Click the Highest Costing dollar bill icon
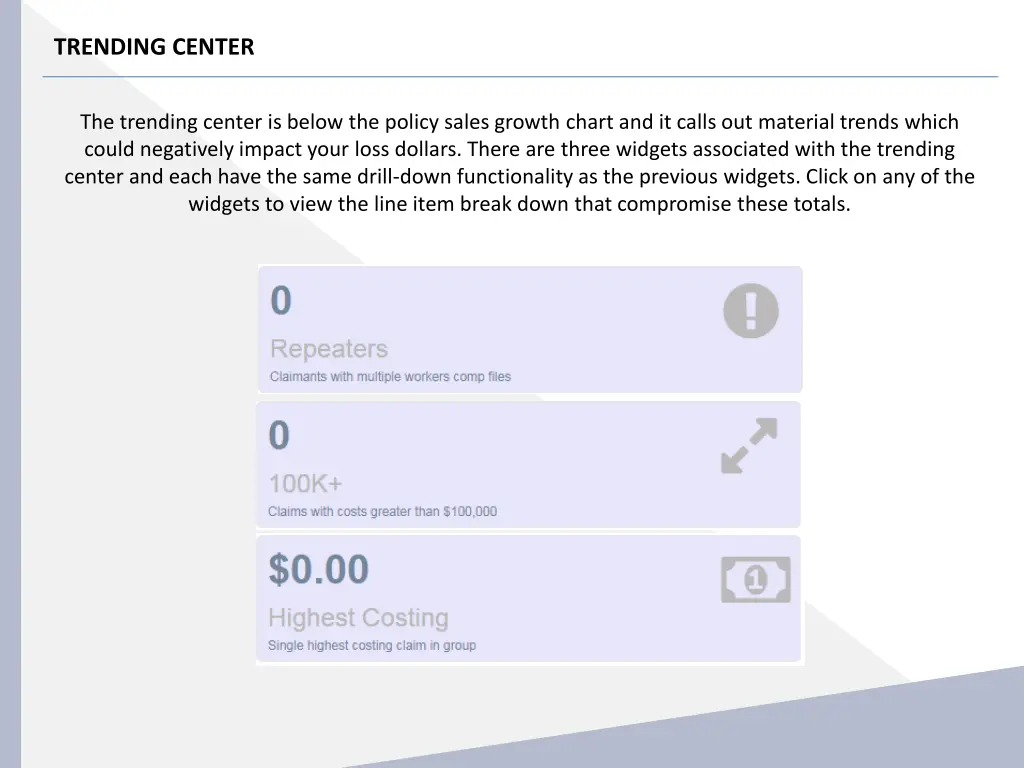The width and height of the screenshot is (1024, 768). (x=756, y=579)
